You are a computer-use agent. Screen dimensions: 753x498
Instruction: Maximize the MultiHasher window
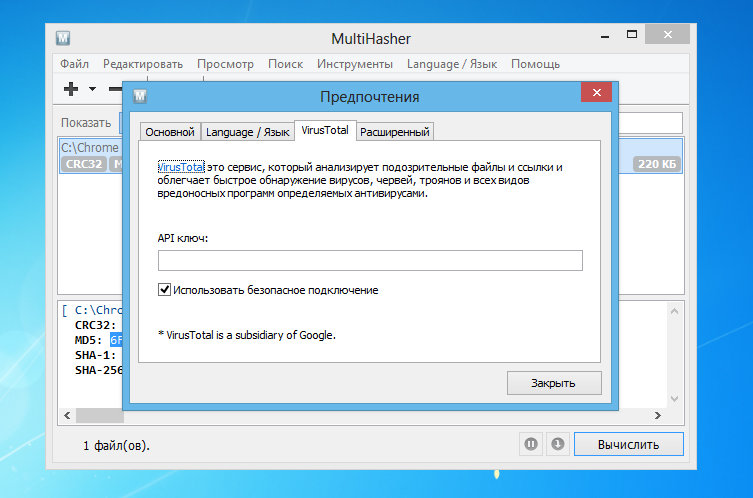[632, 34]
